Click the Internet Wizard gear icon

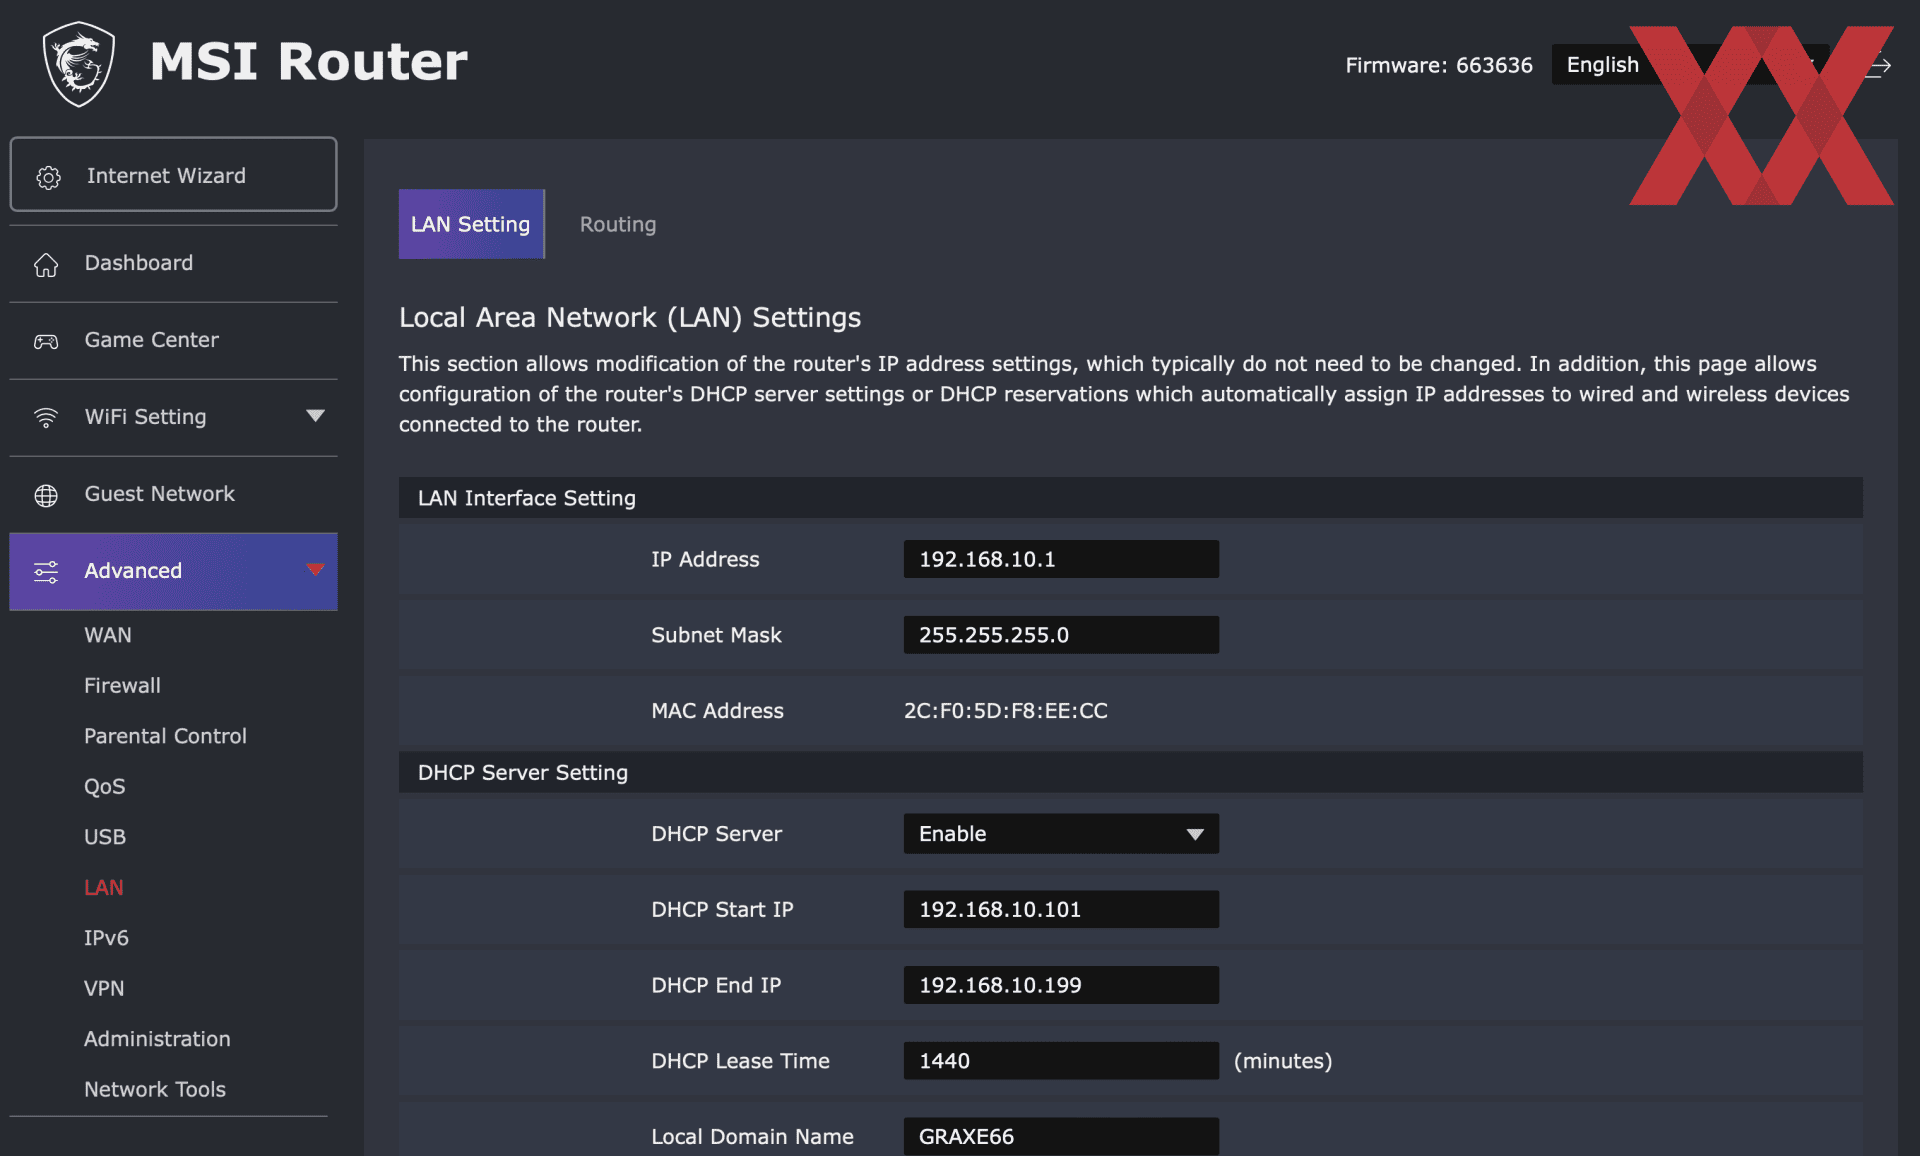(48, 177)
